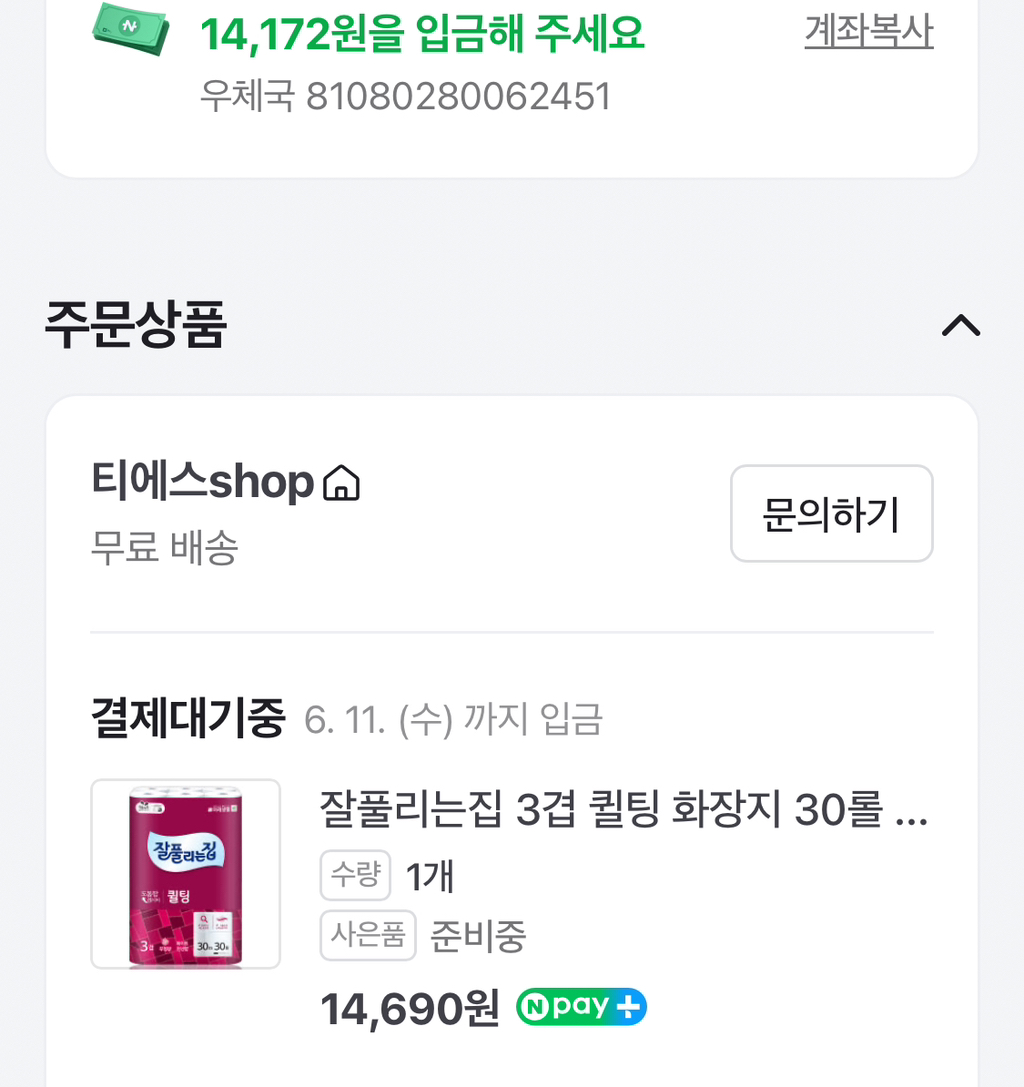1024x1087 pixels.
Task: Click the 준비중 gift status text
Action: [477, 937]
